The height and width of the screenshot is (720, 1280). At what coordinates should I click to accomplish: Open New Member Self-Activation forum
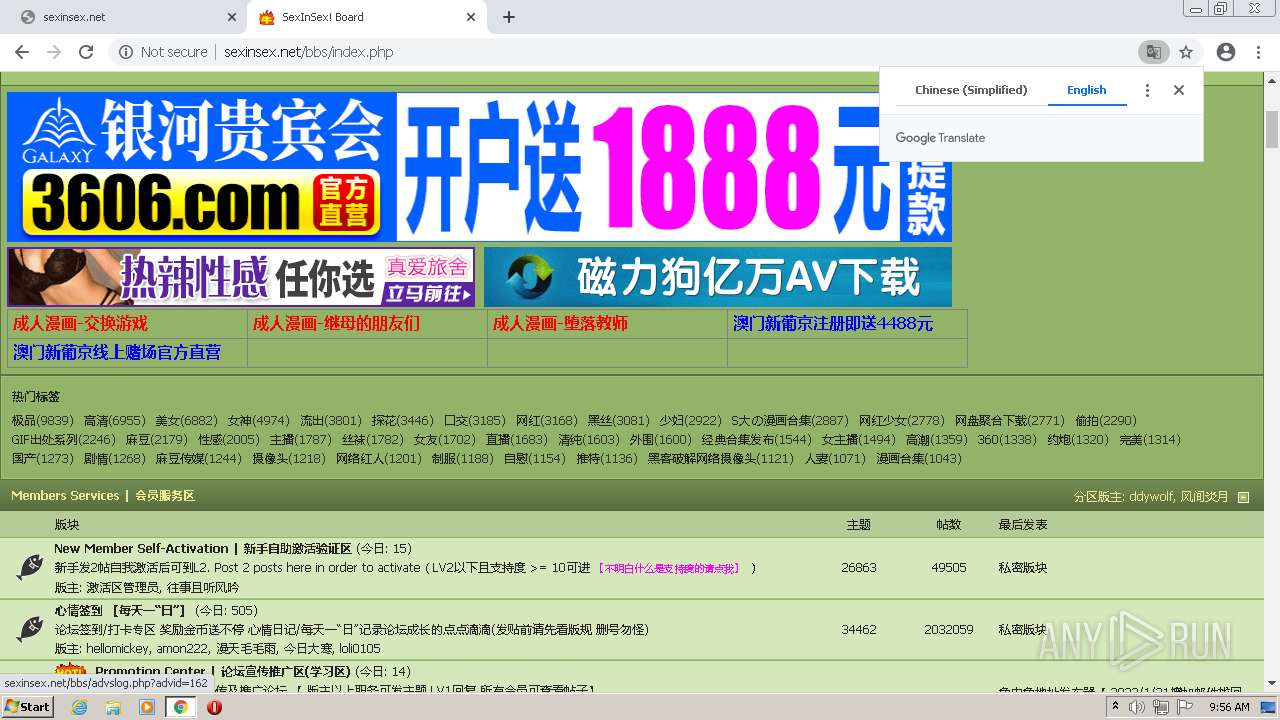click(203, 549)
